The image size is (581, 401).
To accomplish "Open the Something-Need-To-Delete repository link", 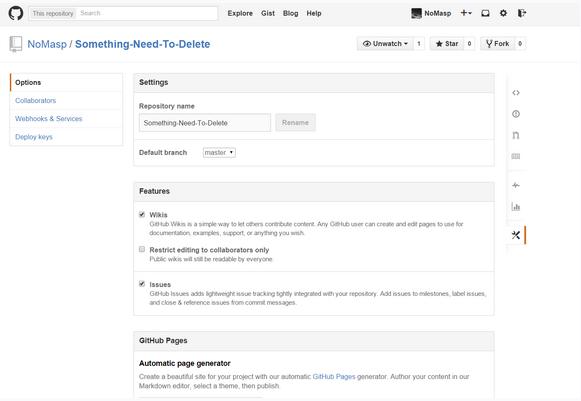I will [x=143, y=44].
